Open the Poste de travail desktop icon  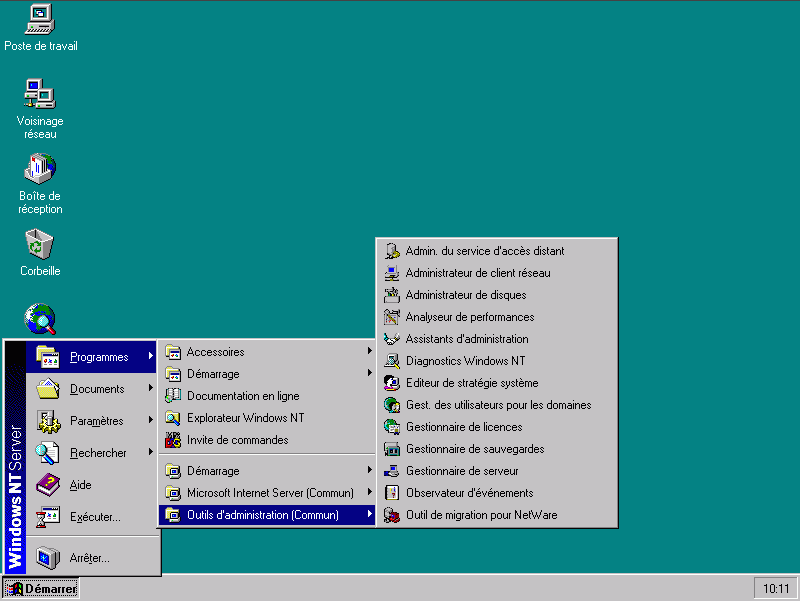(x=40, y=19)
